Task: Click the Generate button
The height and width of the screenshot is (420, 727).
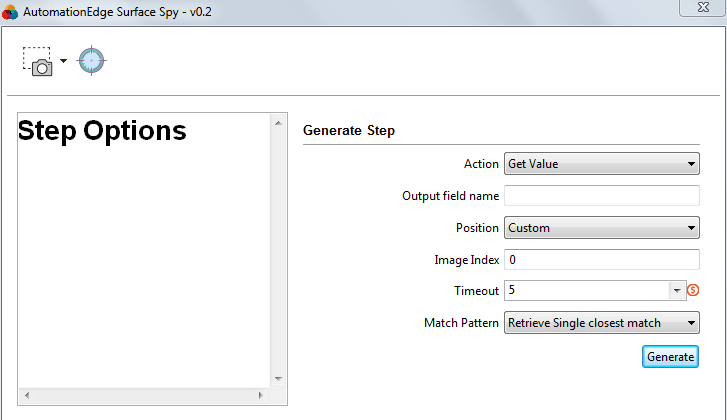Action: tap(670, 356)
